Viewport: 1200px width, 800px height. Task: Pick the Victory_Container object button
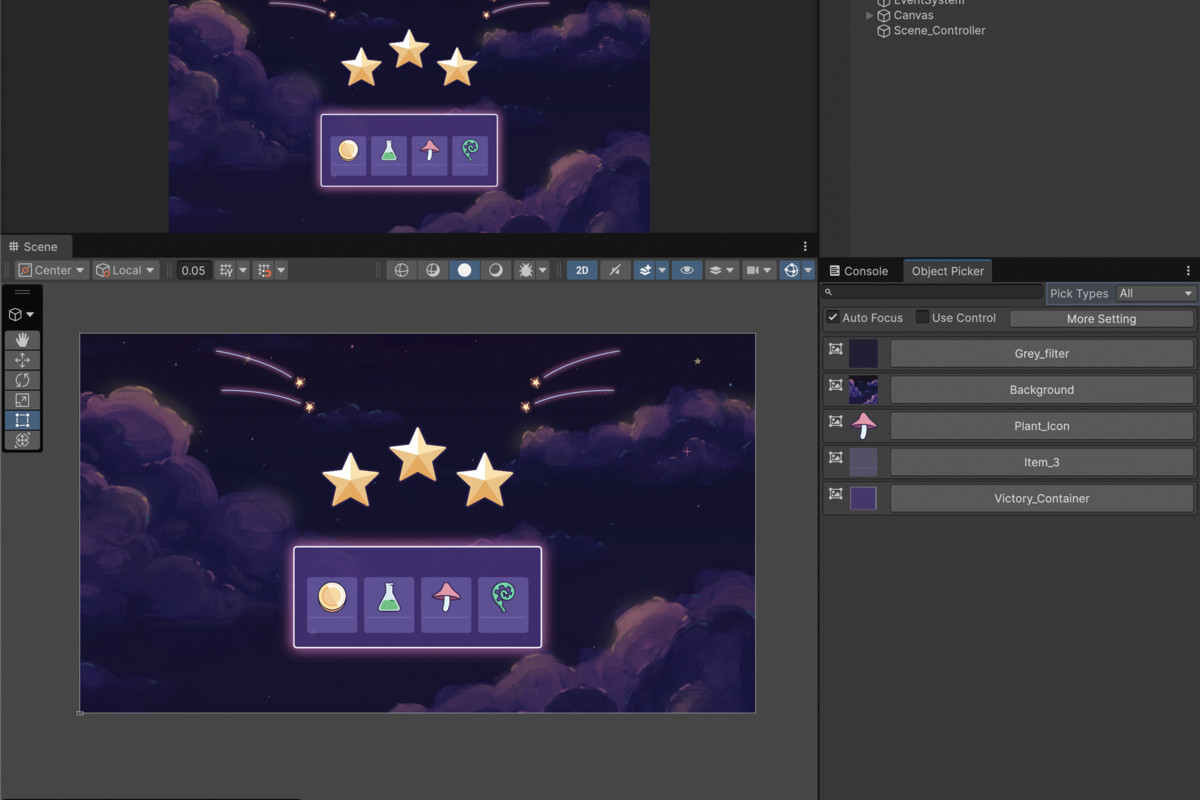1041,498
